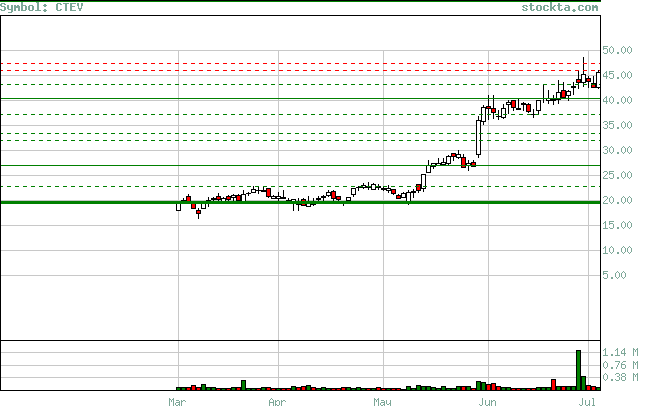Select the 15.00 price axis label
Screen dimensions: 655x406
tap(617, 226)
